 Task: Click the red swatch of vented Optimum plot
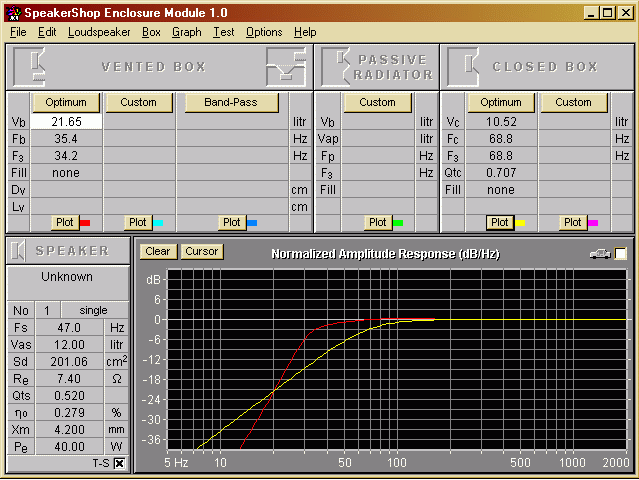pos(84,222)
